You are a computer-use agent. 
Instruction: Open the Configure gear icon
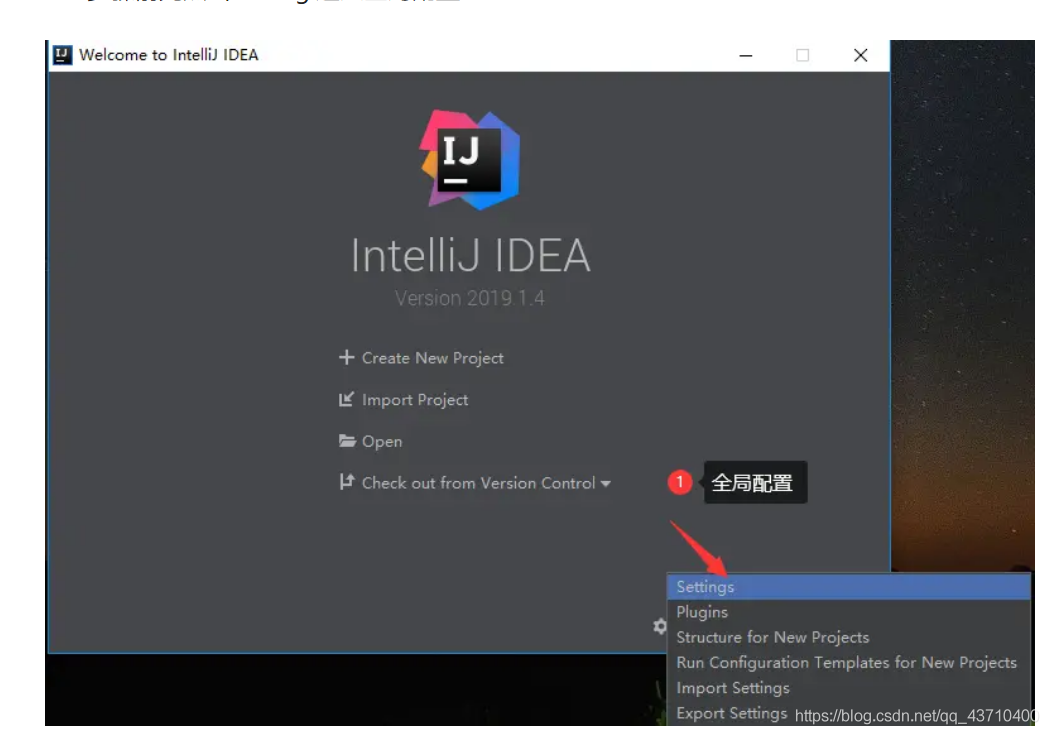660,626
